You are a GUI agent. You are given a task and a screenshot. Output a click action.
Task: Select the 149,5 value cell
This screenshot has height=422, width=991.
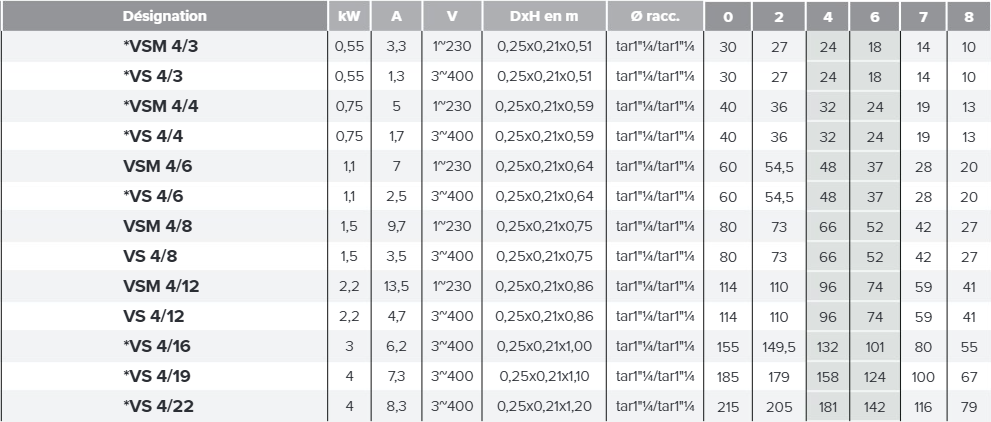coord(779,347)
